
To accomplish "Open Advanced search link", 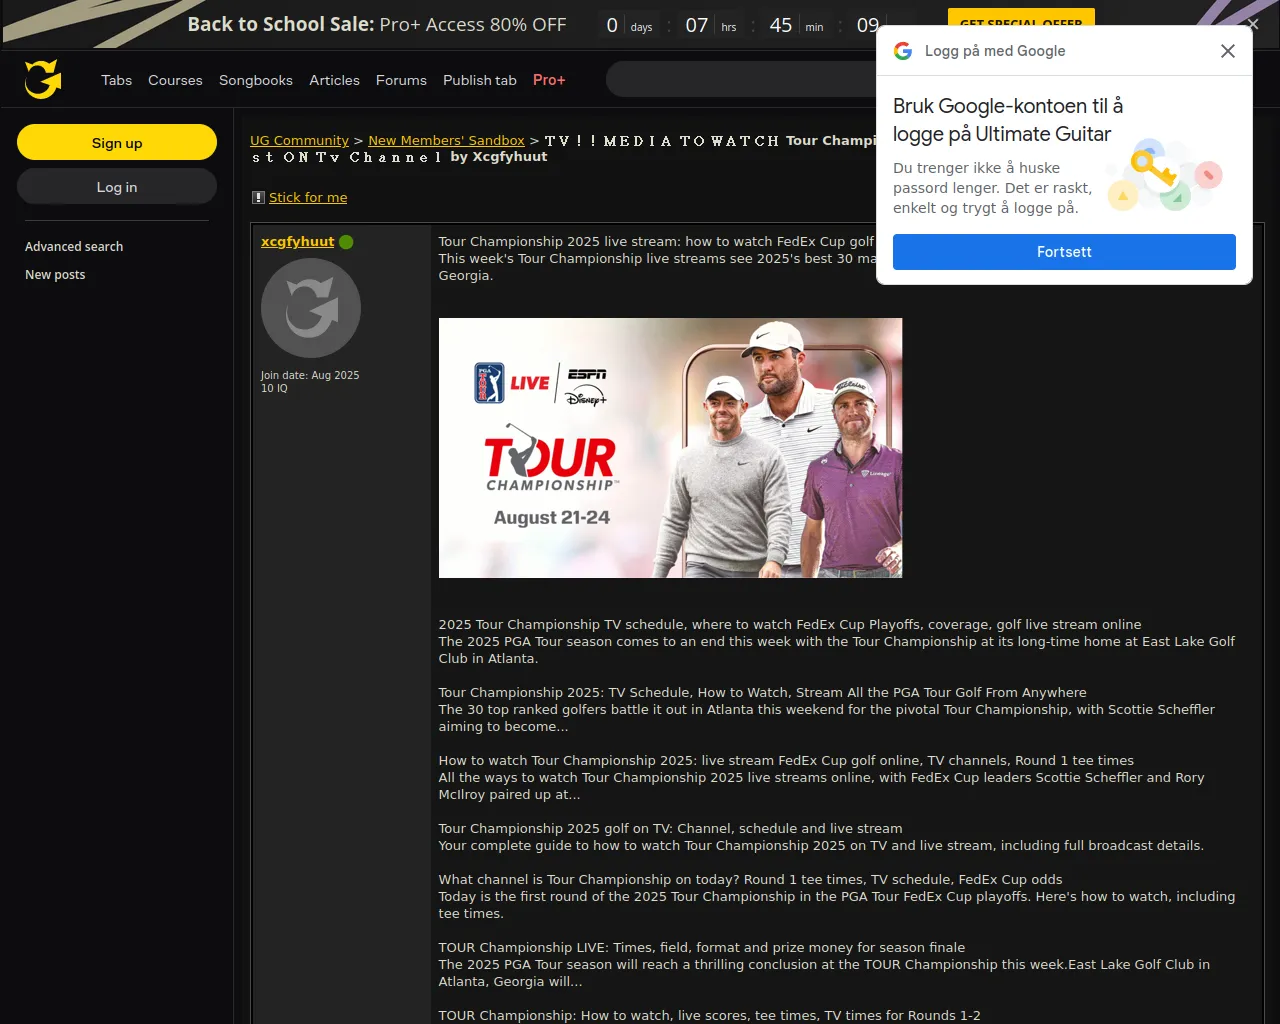I will [x=74, y=247].
